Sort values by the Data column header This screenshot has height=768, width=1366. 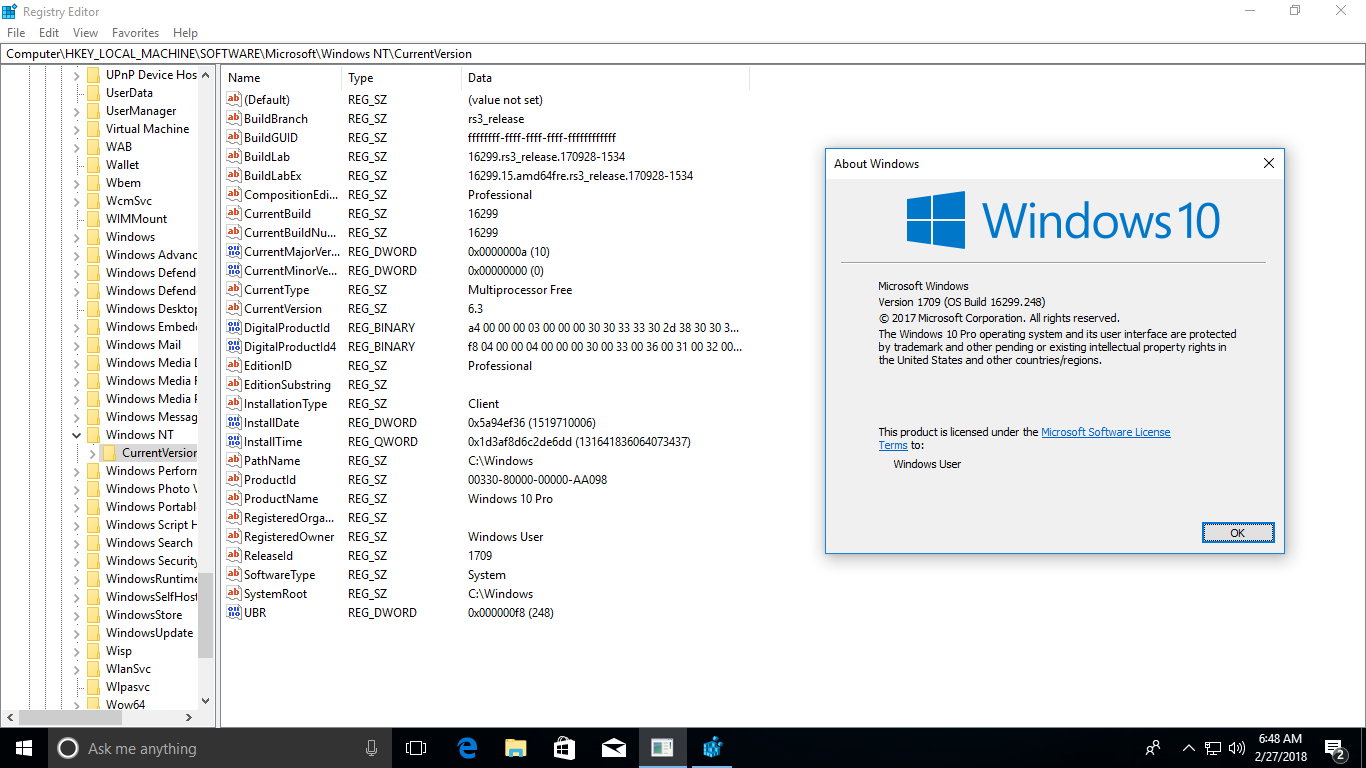pyautogui.click(x=606, y=78)
